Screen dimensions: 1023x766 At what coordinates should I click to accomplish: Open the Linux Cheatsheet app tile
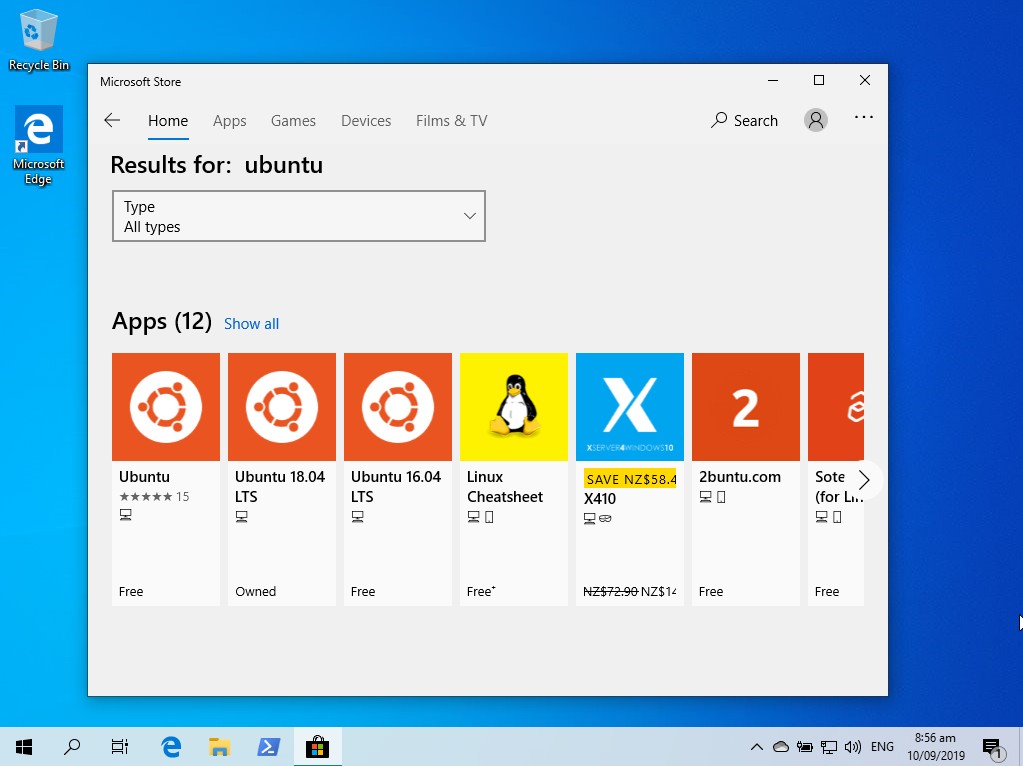tap(513, 407)
